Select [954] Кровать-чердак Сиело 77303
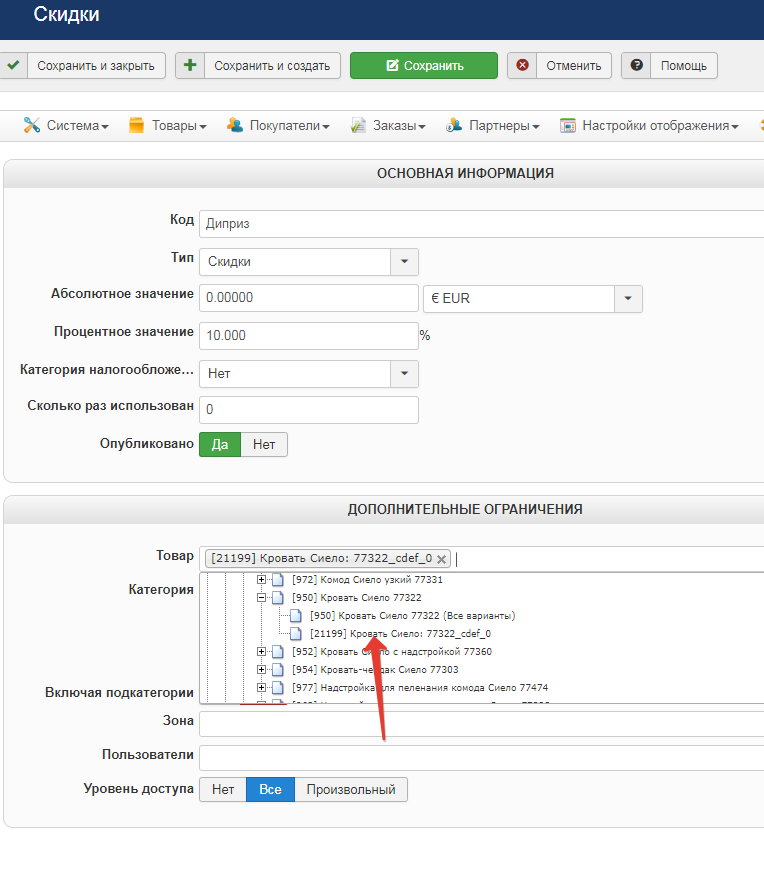 tap(375, 670)
